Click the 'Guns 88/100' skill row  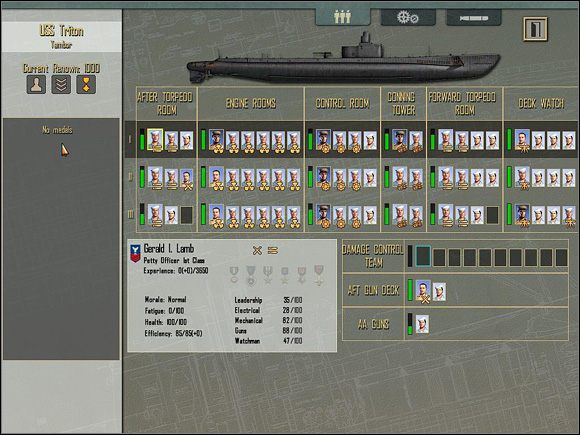268,331
